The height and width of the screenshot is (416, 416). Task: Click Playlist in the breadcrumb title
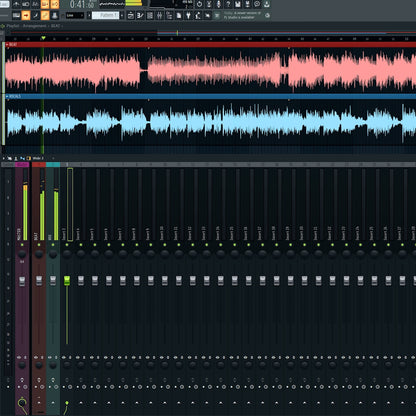click(13, 26)
